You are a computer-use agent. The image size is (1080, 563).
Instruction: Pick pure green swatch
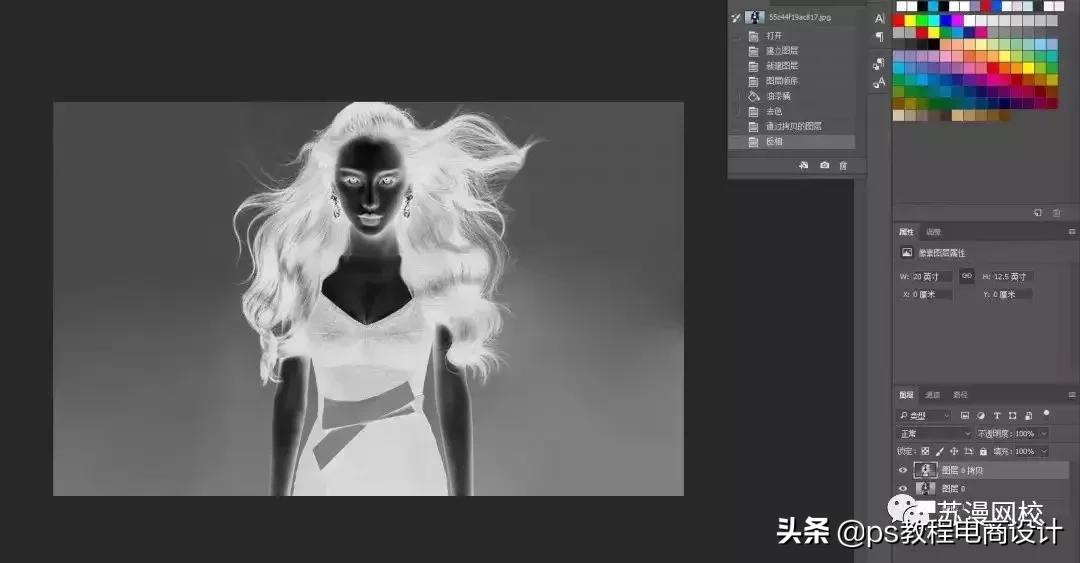[x=922, y=21]
